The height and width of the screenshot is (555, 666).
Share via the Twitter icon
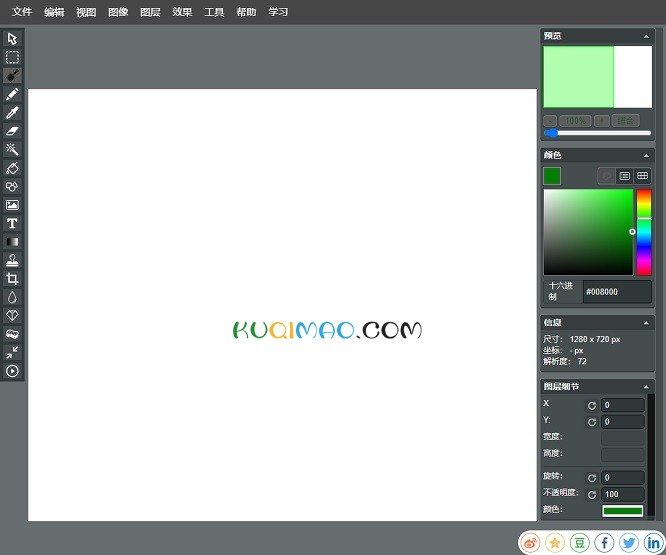pos(629,543)
